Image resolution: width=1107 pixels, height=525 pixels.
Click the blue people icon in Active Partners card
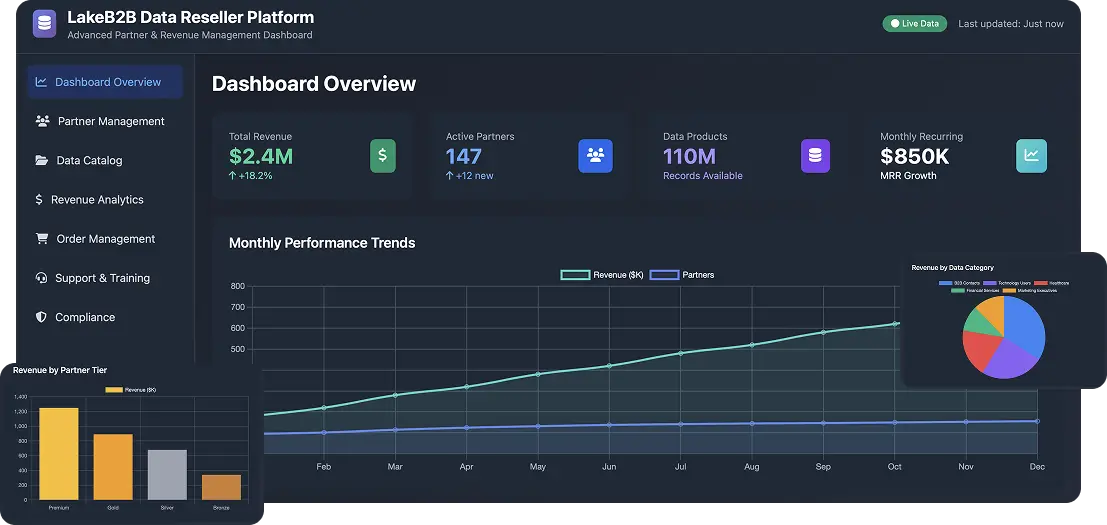[595, 156]
